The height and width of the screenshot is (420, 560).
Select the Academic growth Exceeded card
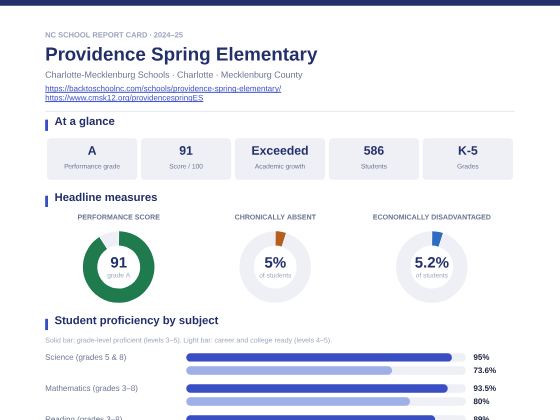click(x=280, y=159)
